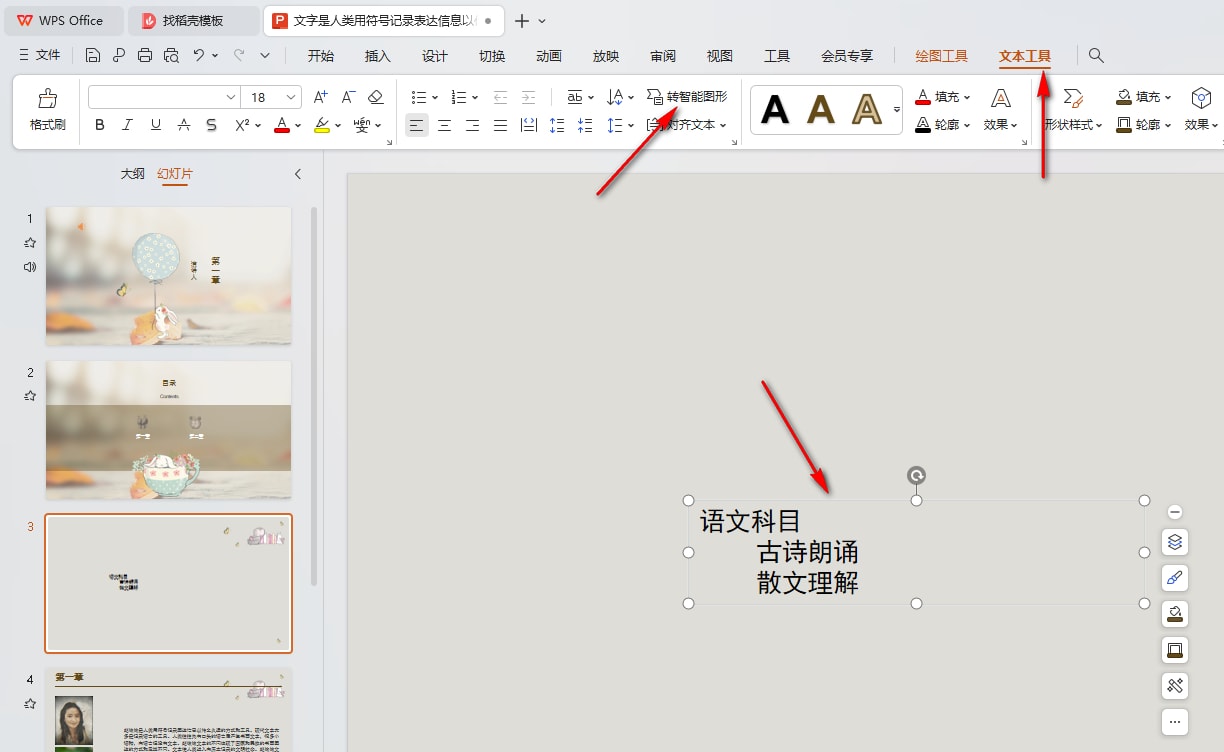Toggle bold formatting
Viewport: 1224px width, 752px height.
tap(99, 125)
